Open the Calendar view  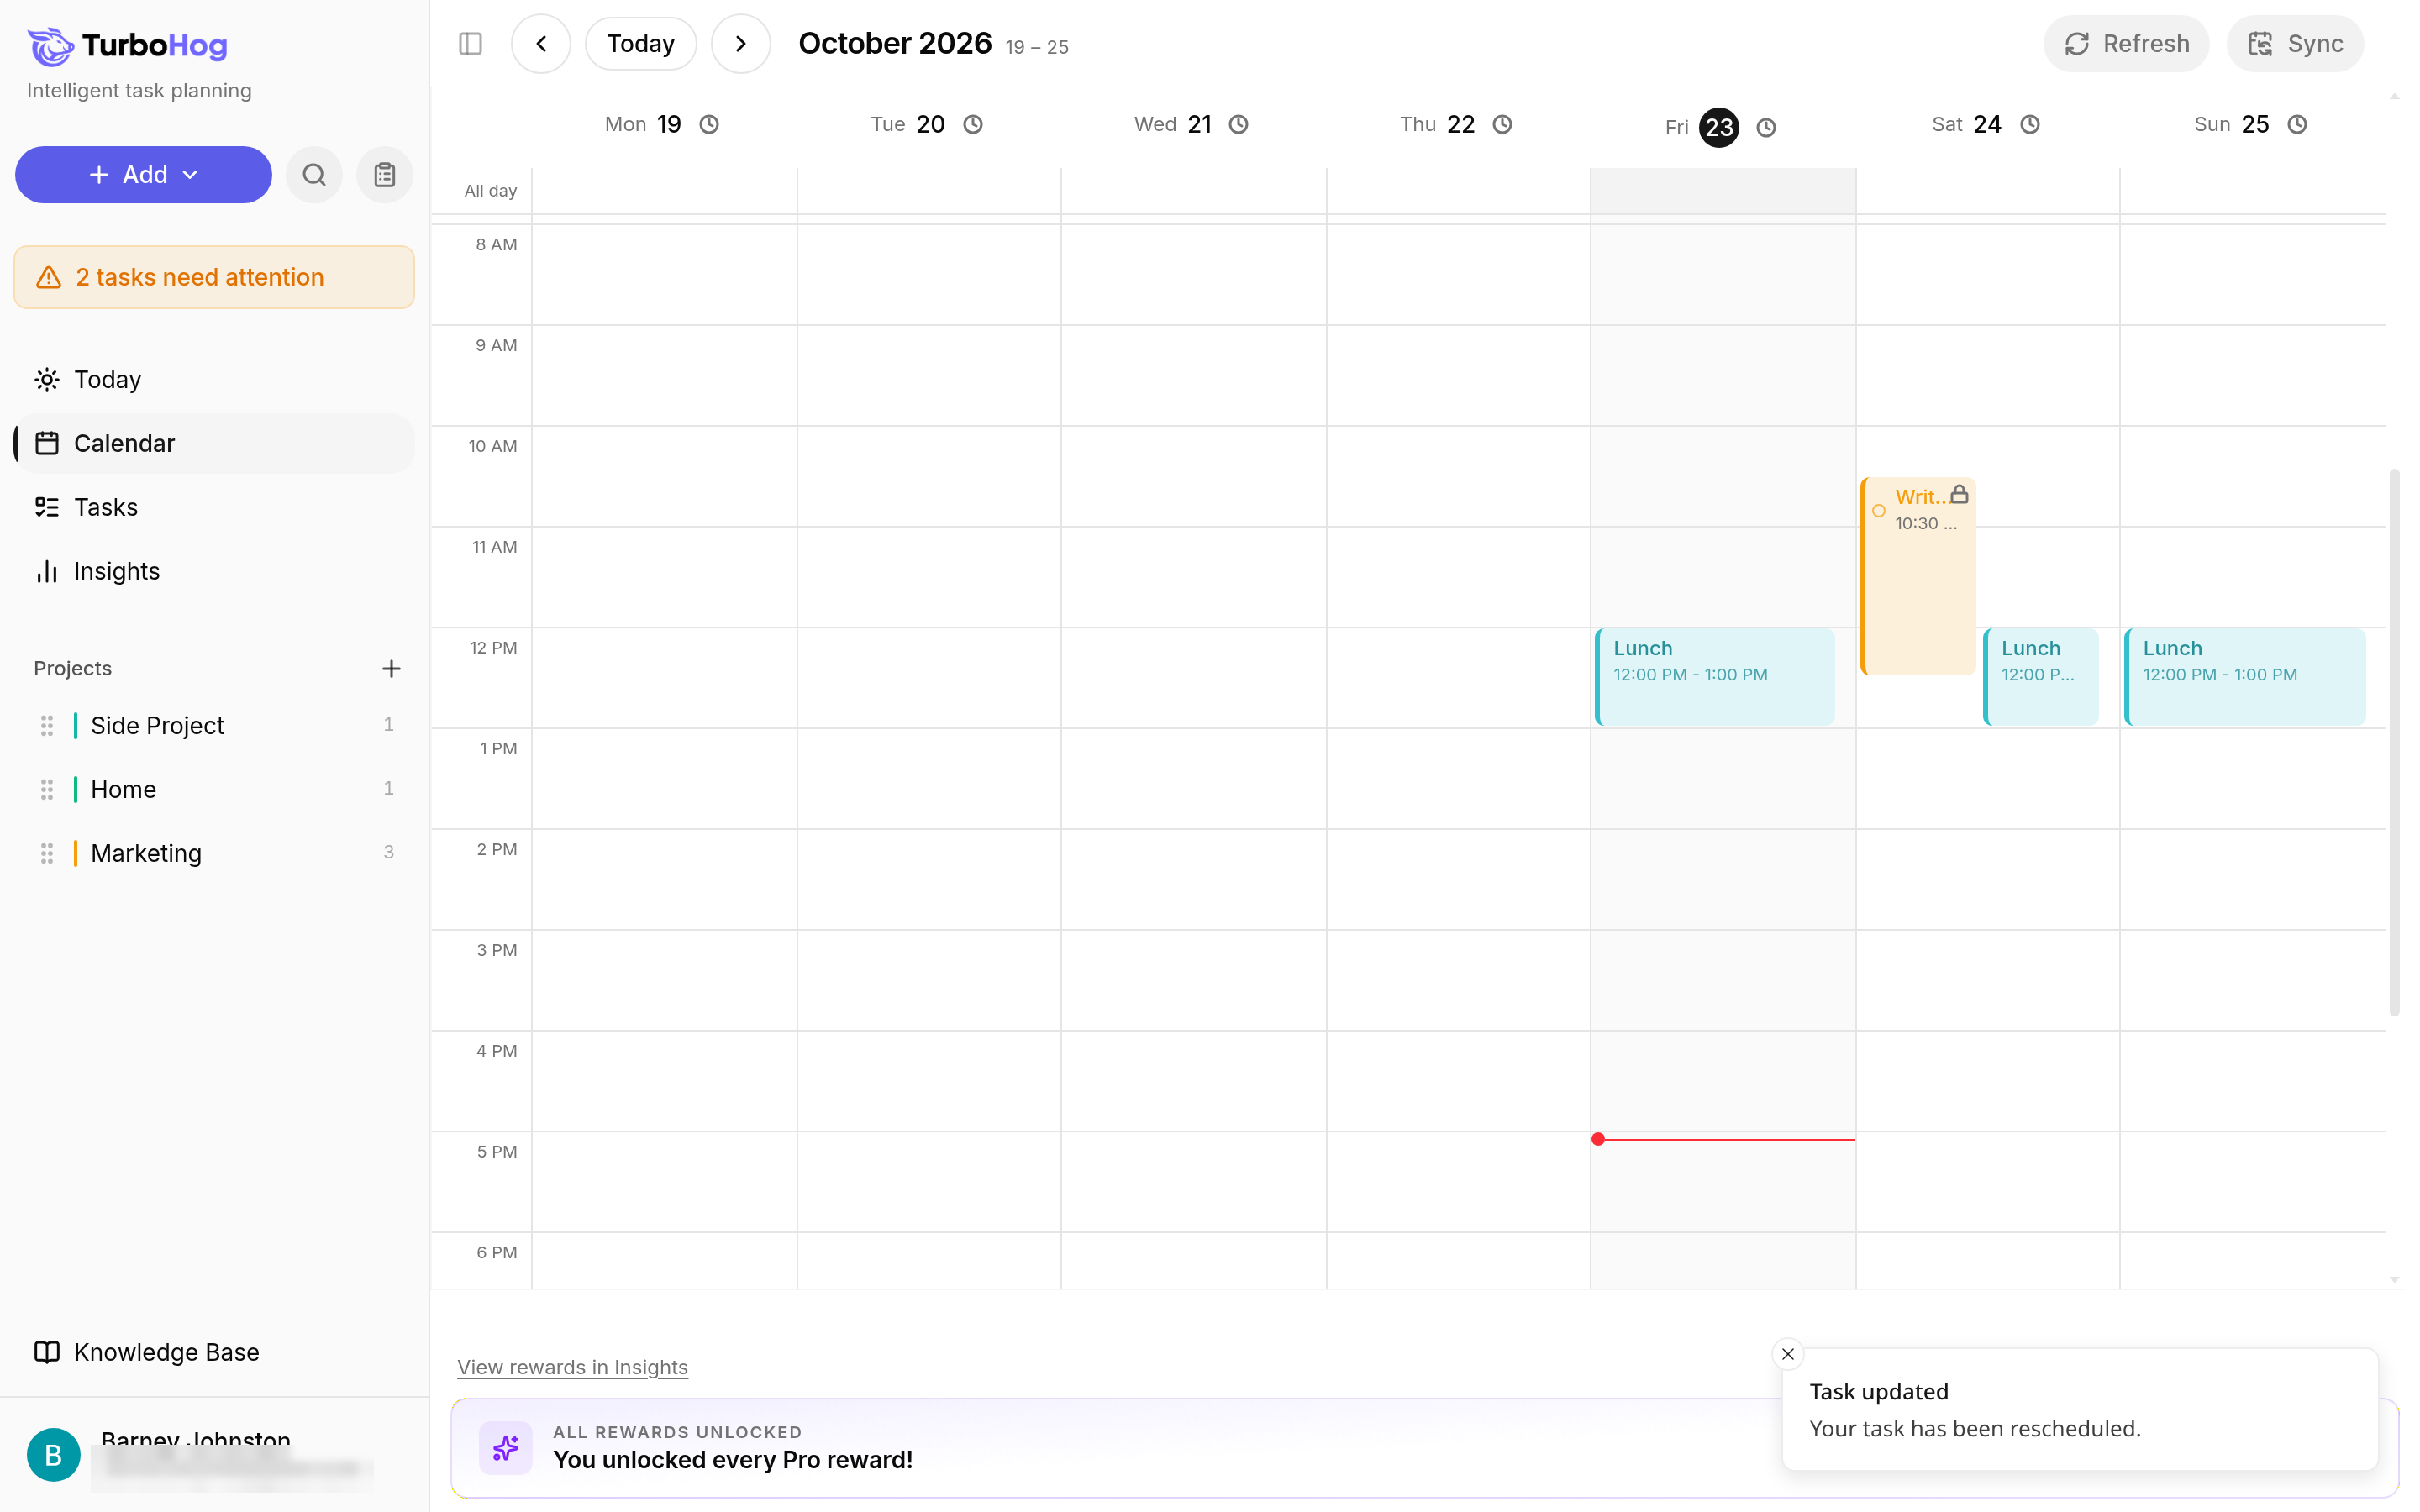pos(214,444)
